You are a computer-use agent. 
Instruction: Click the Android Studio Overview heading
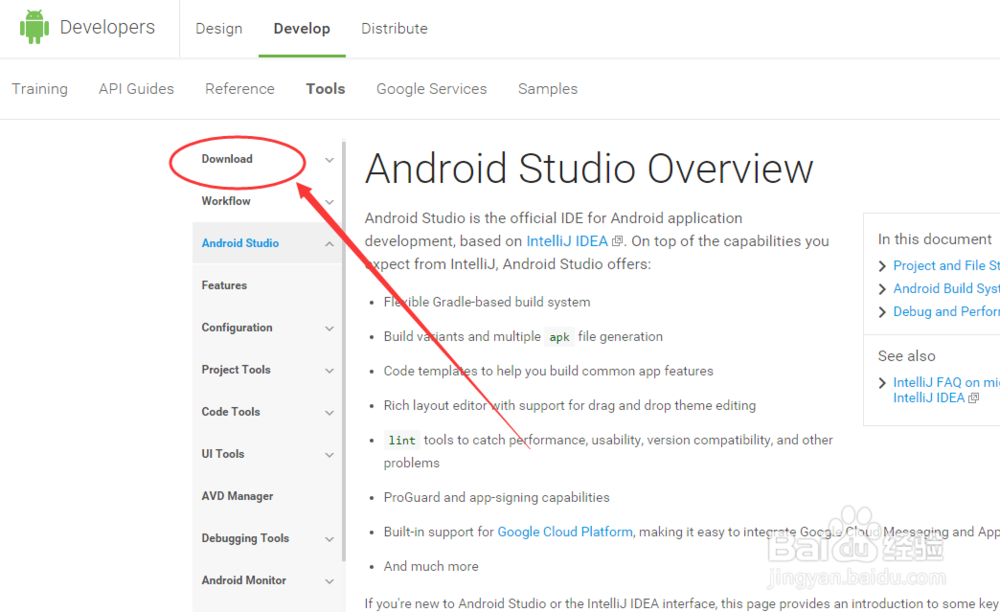pos(589,169)
